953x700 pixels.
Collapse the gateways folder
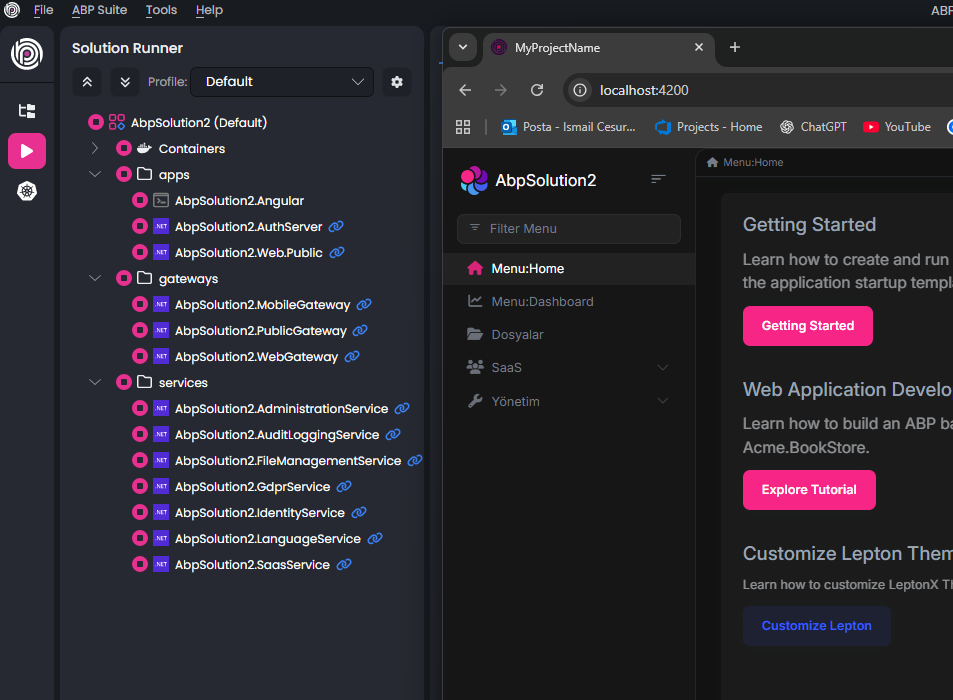click(x=95, y=279)
